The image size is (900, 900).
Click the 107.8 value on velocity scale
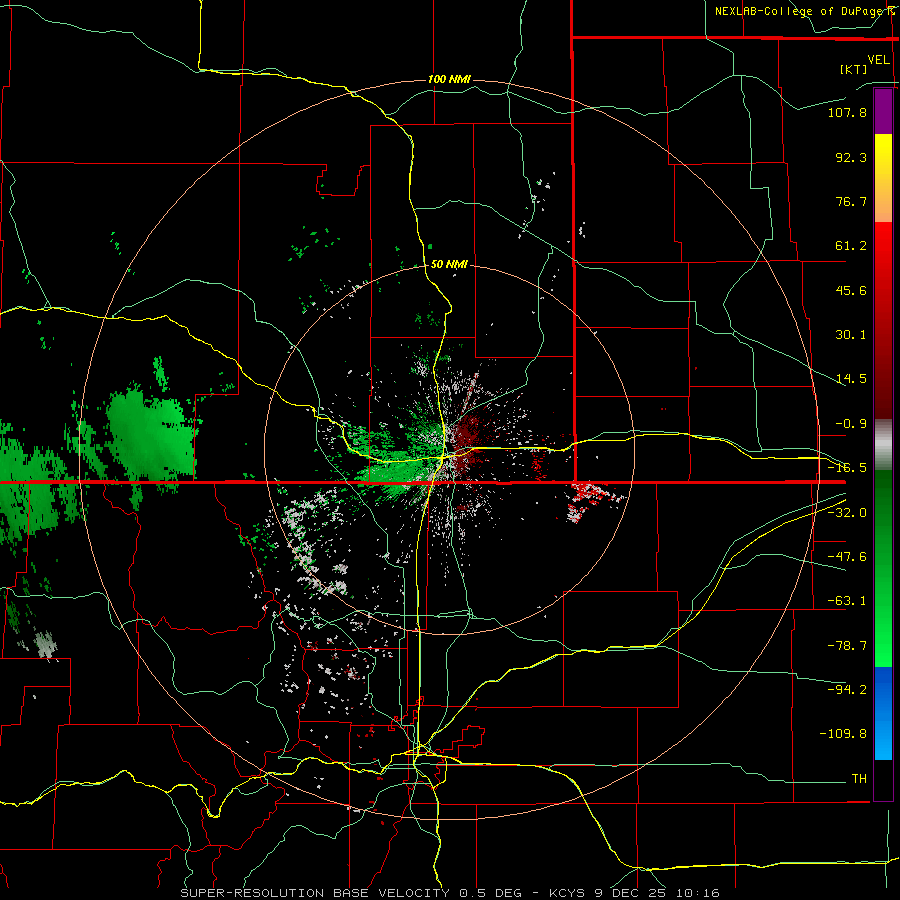pyautogui.click(x=847, y=112)
